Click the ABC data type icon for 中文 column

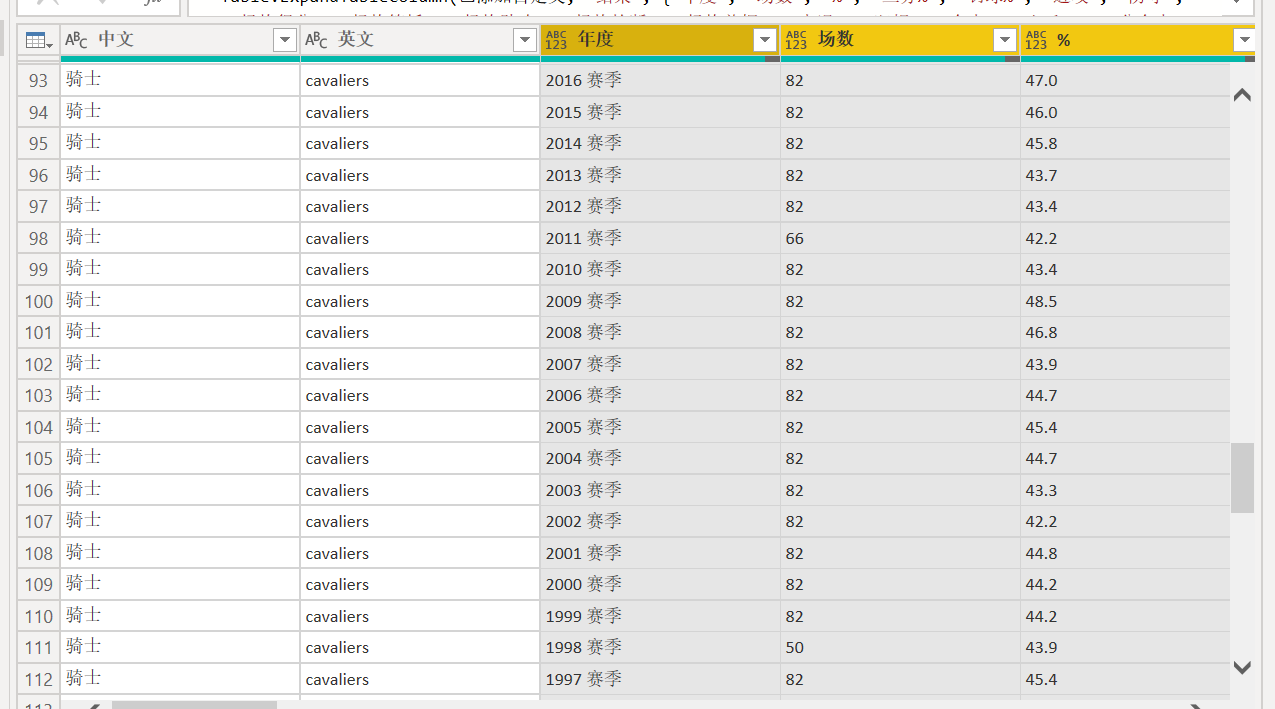[76, 40]
